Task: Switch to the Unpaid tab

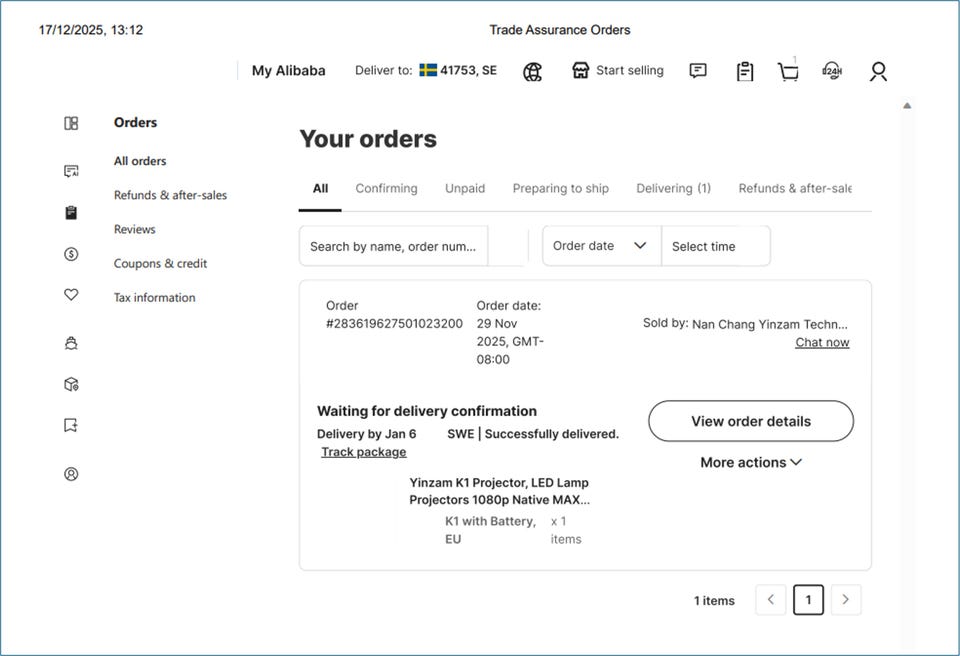Action: point(465,189)
